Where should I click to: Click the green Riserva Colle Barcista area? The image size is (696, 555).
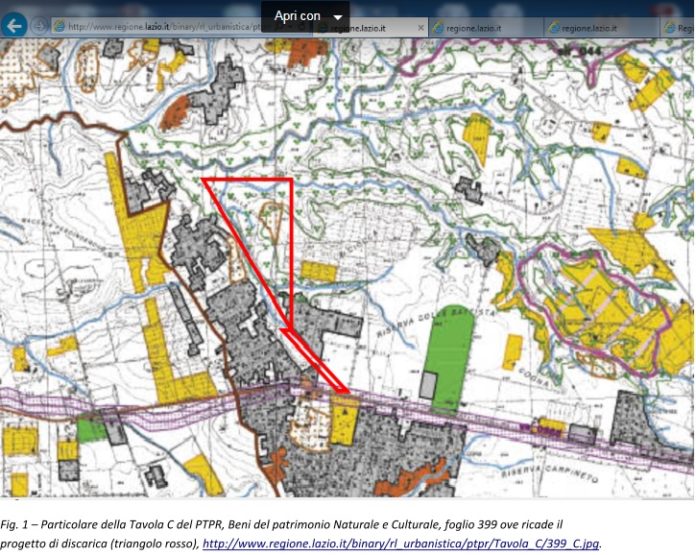point(447,340)
